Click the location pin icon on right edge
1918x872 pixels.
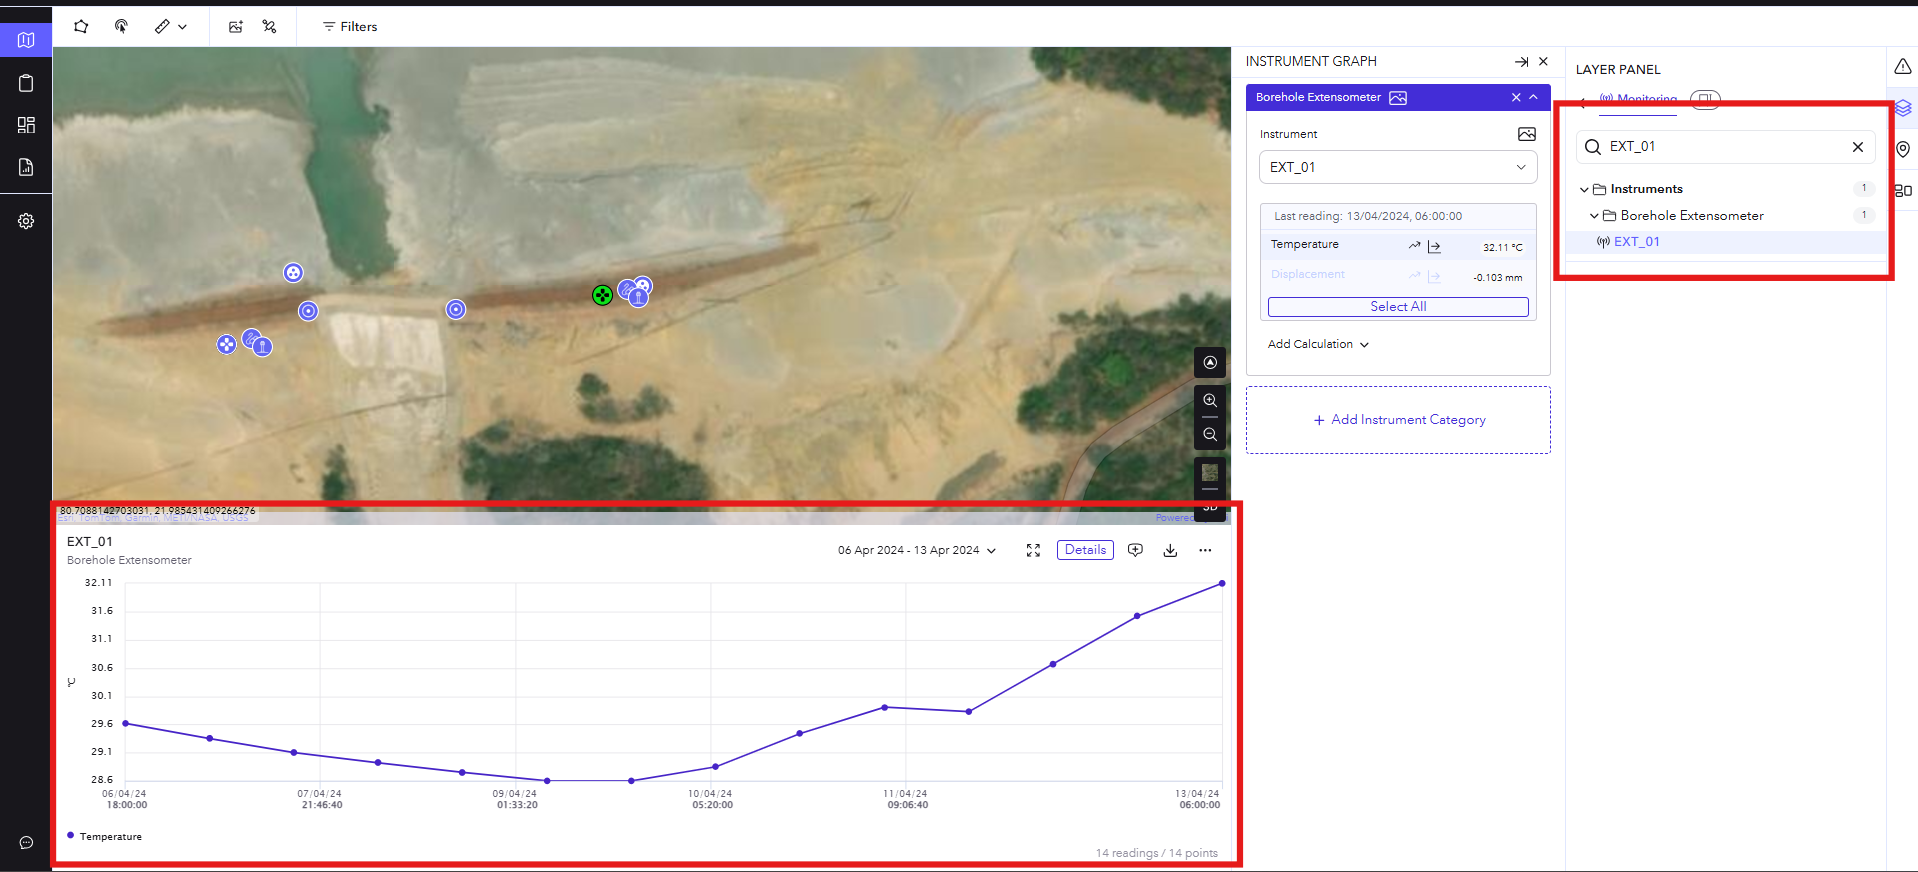coord(1903,149)
